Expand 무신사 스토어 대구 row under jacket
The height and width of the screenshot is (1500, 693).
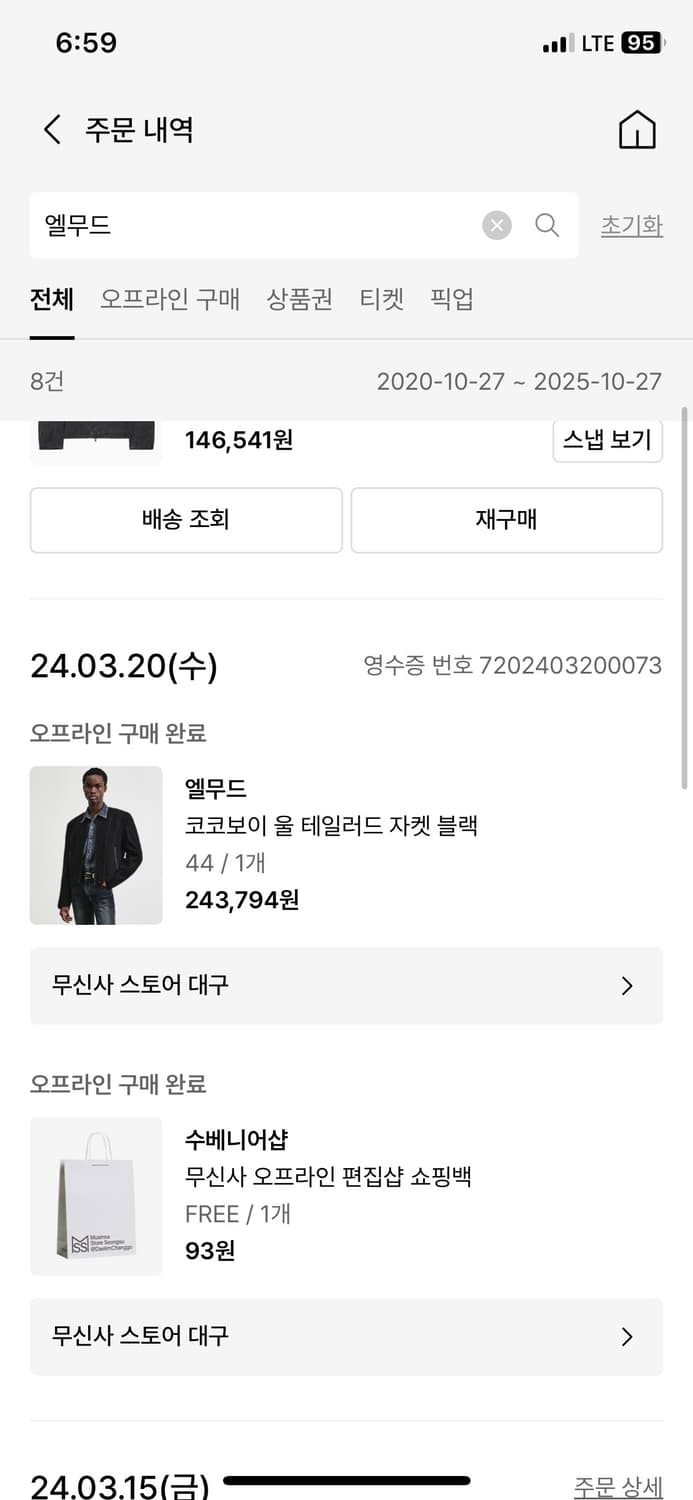pyautogui.click(x=346, y=986)
